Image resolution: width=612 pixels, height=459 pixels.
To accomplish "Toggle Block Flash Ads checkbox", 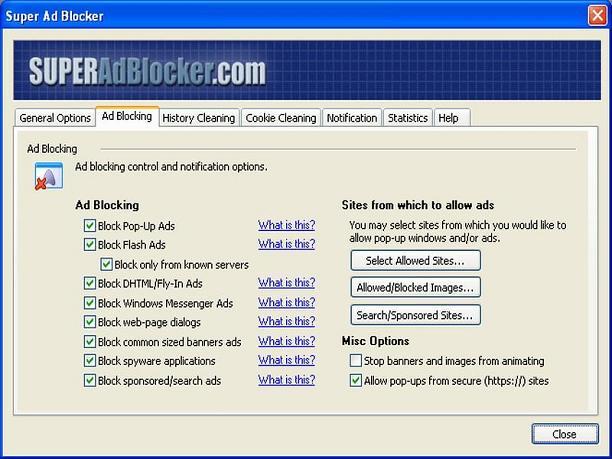I will (x=90, y=245).
